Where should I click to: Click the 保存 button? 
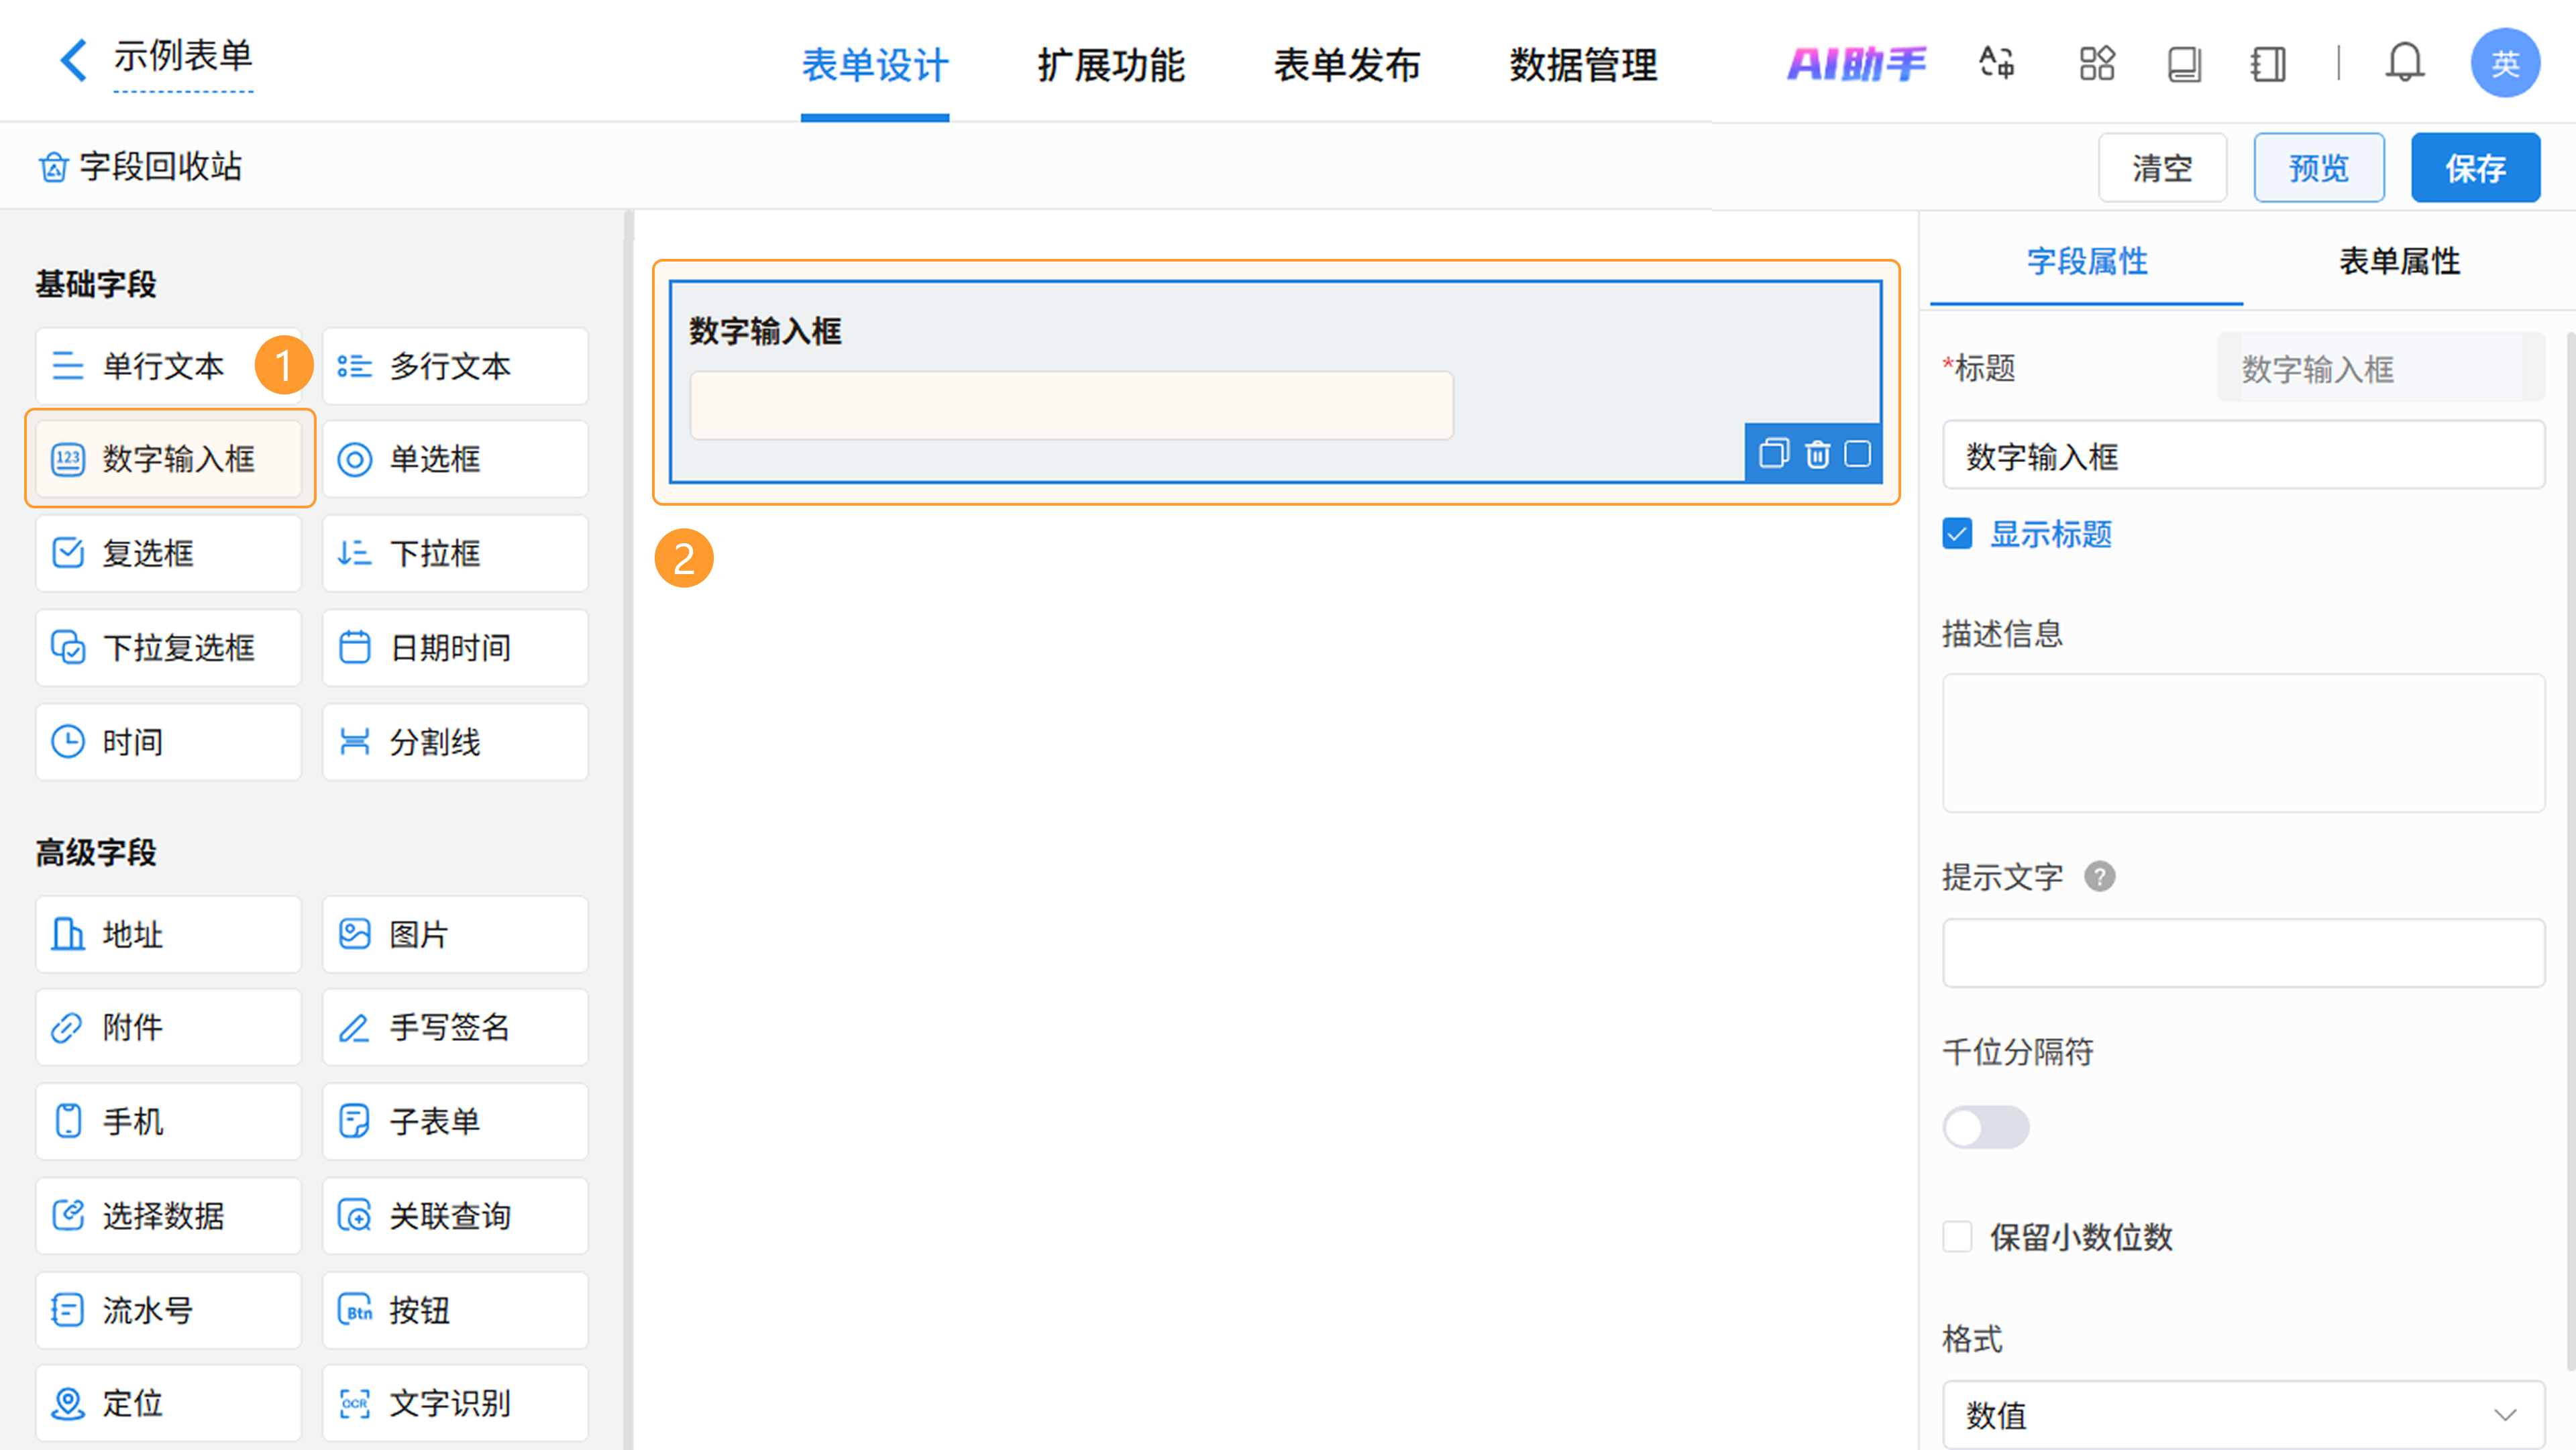click(2475, 168)
